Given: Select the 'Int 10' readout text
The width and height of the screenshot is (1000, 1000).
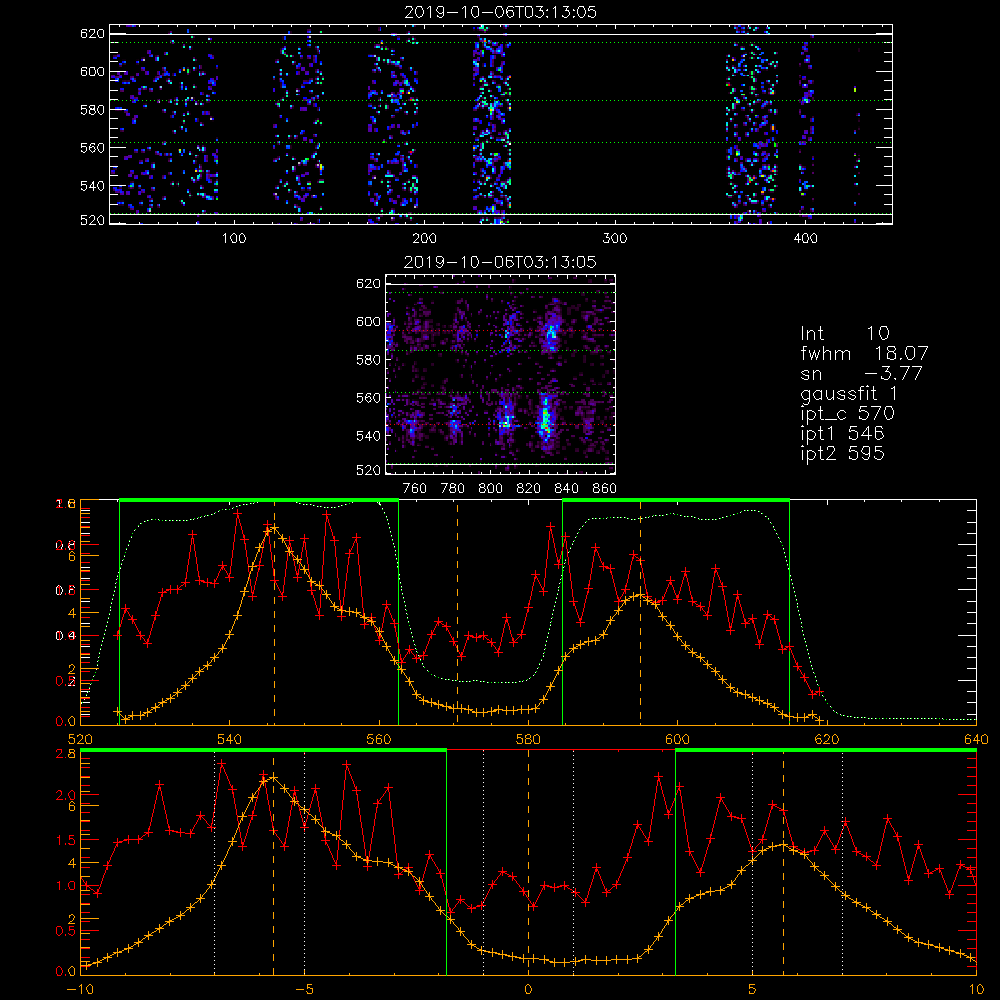Looking at the screenshot, I should coord(844,333).
